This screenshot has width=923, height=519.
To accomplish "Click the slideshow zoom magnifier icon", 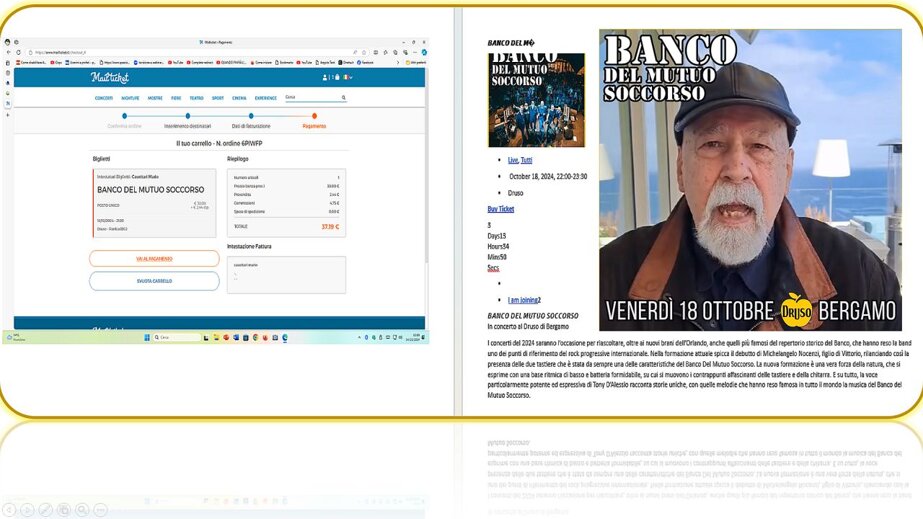I will (82, 510).
